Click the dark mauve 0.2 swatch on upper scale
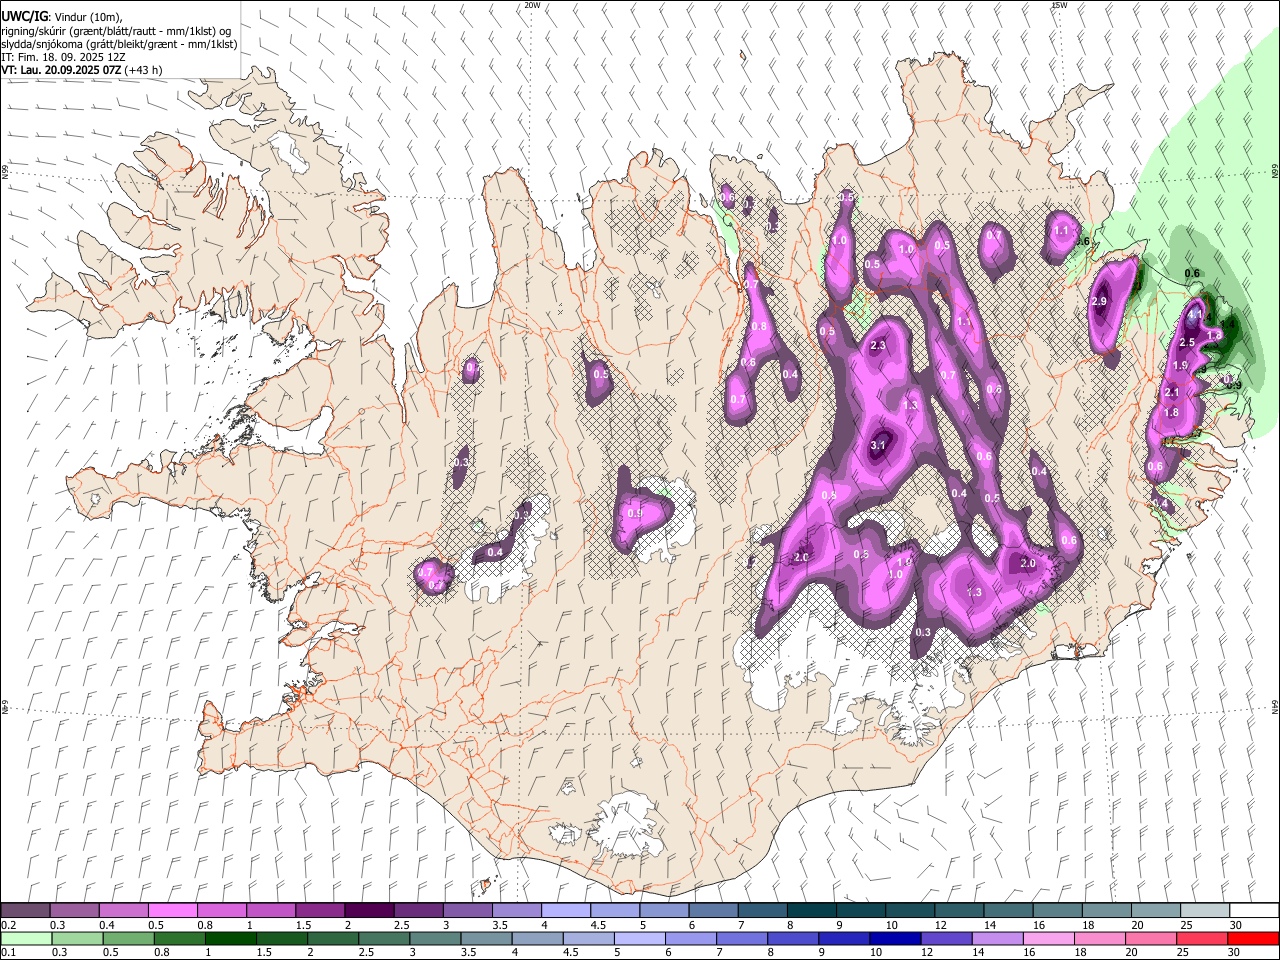 (x=26, y=911)
